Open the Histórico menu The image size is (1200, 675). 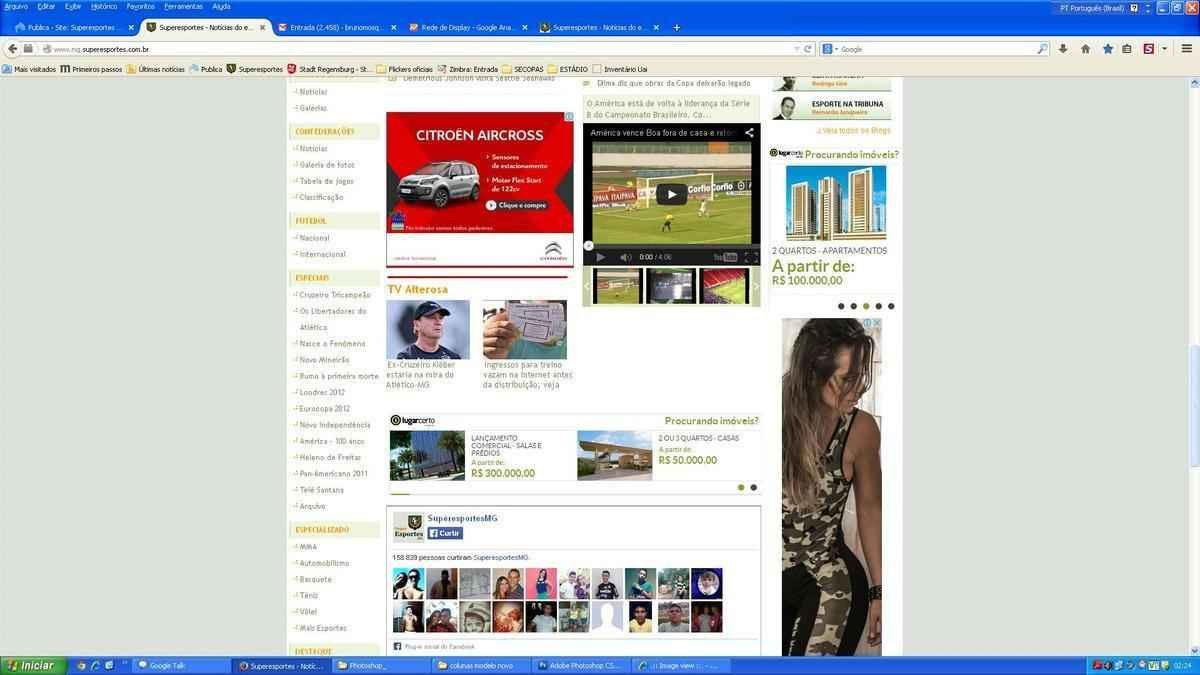click(x=104, y=6)
